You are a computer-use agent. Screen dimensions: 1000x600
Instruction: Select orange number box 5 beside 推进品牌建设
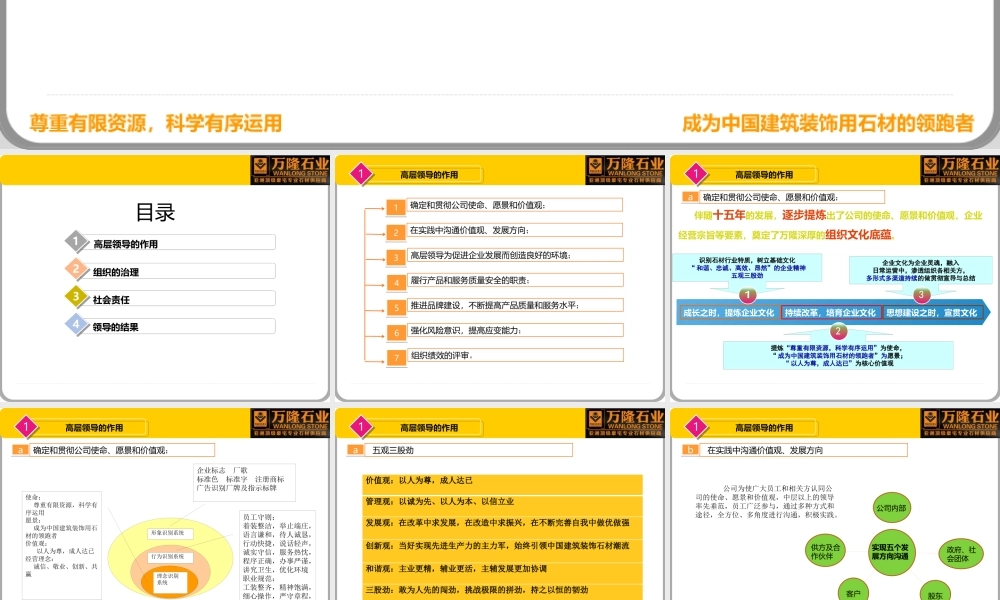coord(396,307)
